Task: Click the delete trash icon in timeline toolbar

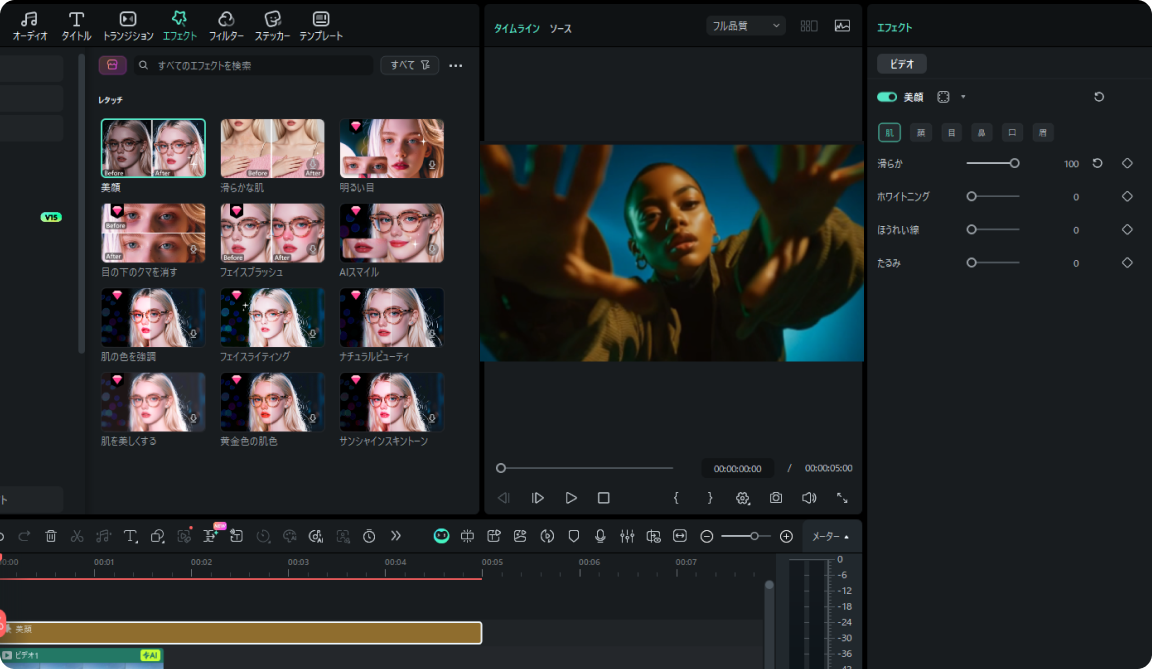Action: click(51, 536)
